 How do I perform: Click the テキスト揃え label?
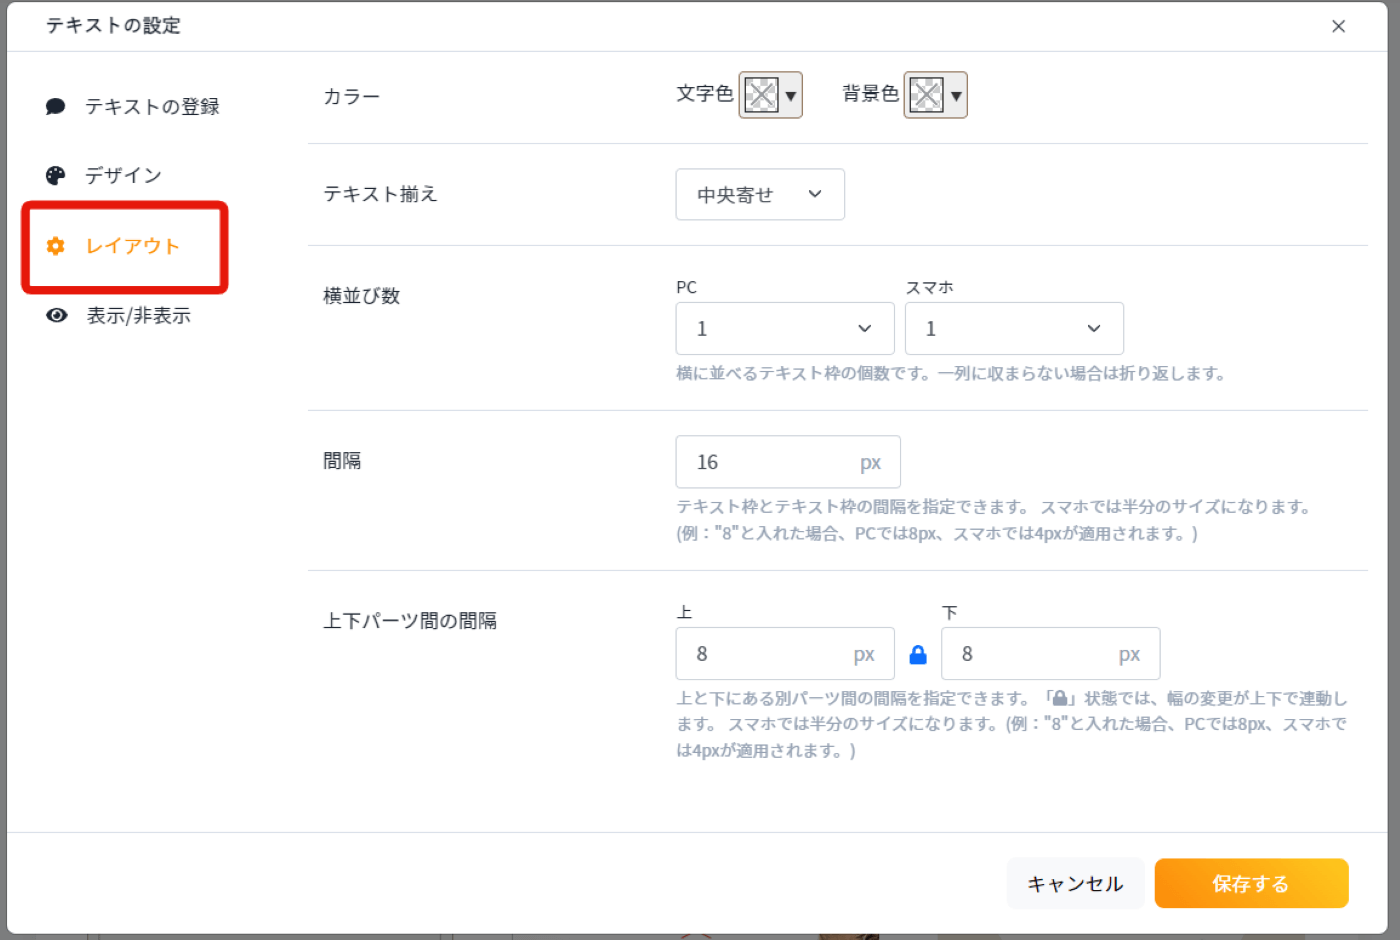pos(380,194)
